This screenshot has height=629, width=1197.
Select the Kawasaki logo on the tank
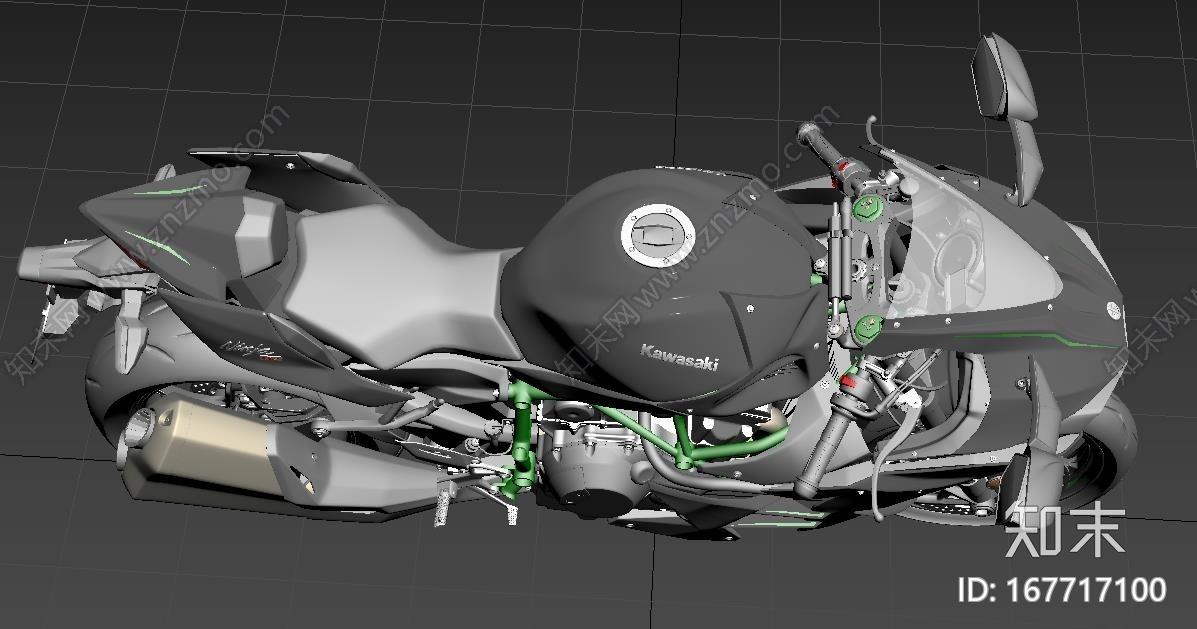tap(679, 356)
